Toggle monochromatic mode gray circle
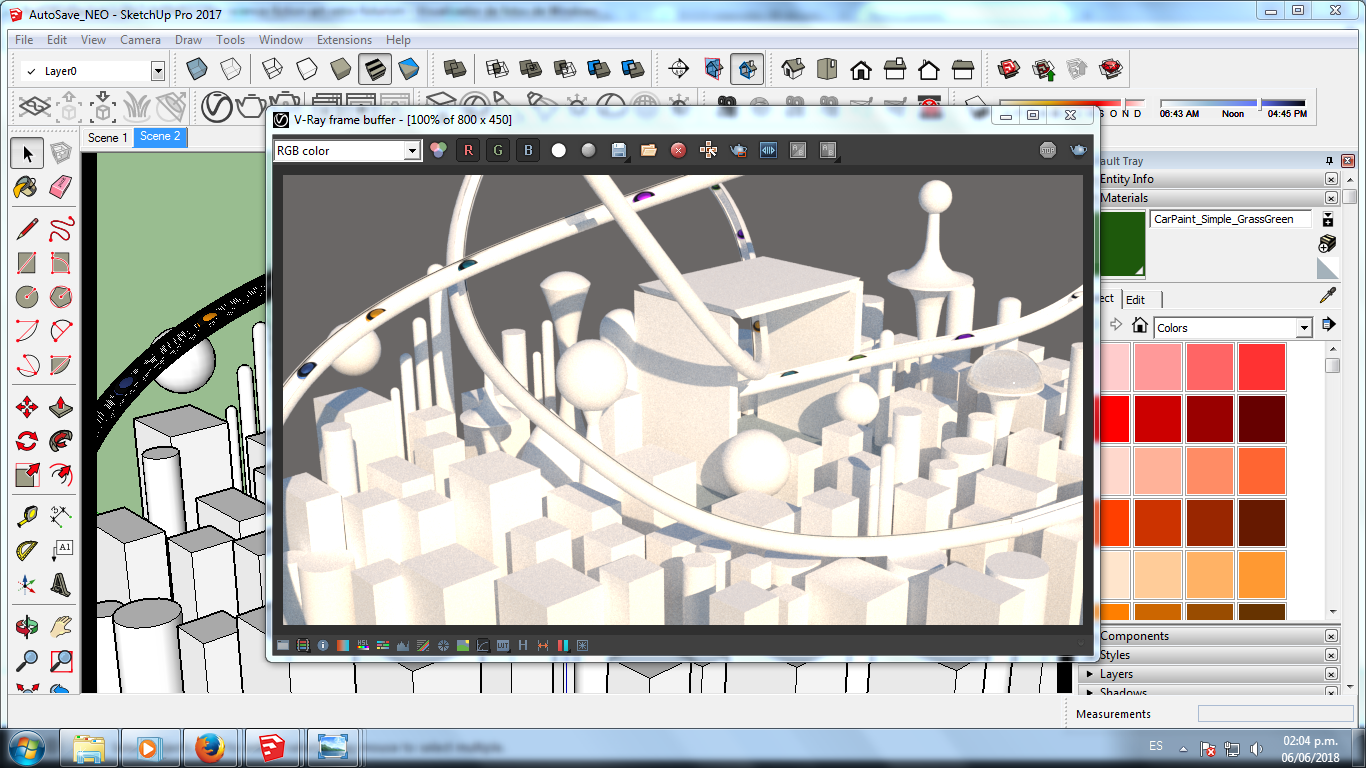Screen dimensions: 1366x768 (x=589, y=150)
